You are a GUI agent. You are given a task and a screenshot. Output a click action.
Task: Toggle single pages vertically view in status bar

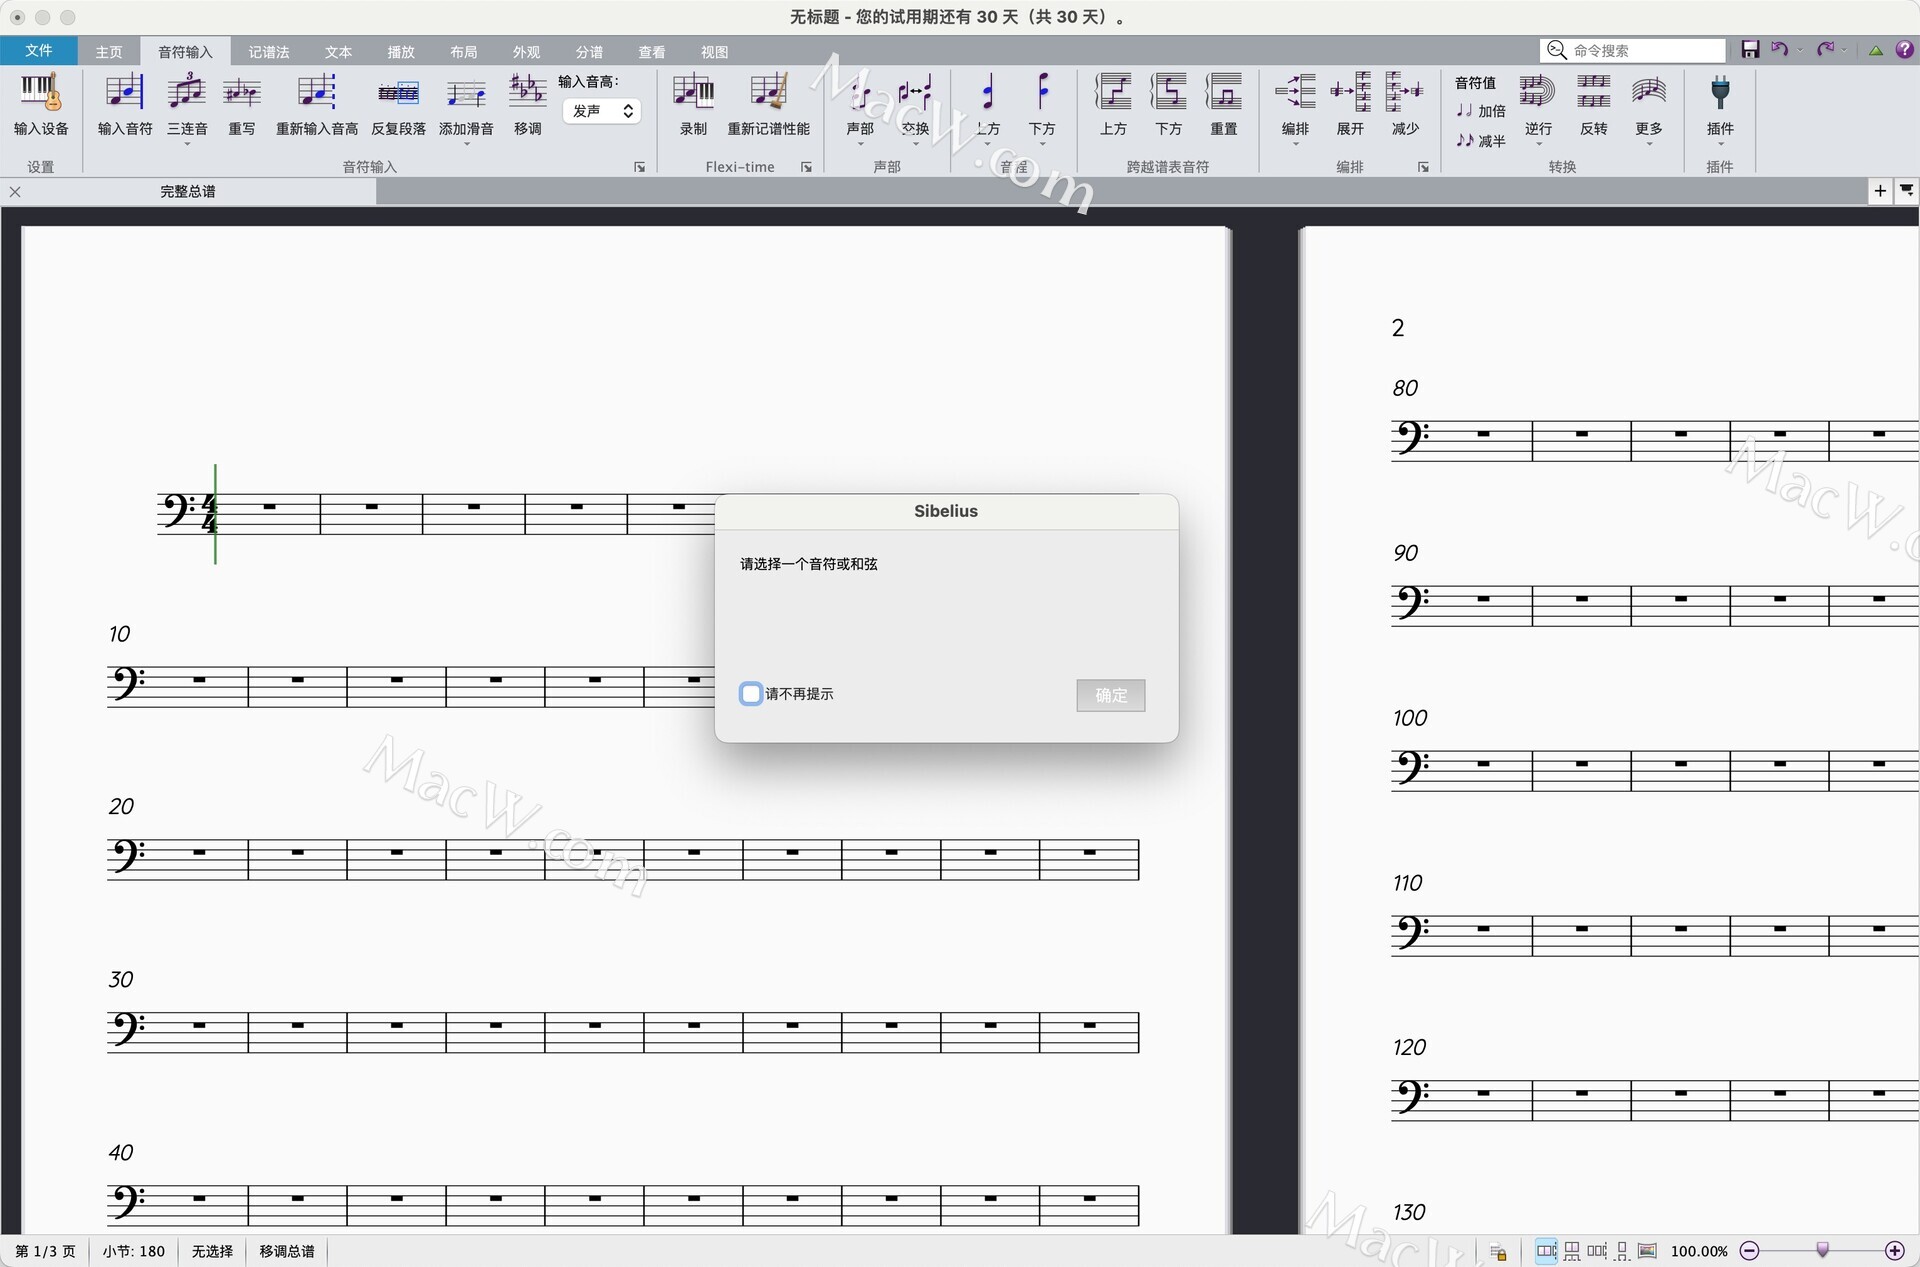click(1622, 1250)
